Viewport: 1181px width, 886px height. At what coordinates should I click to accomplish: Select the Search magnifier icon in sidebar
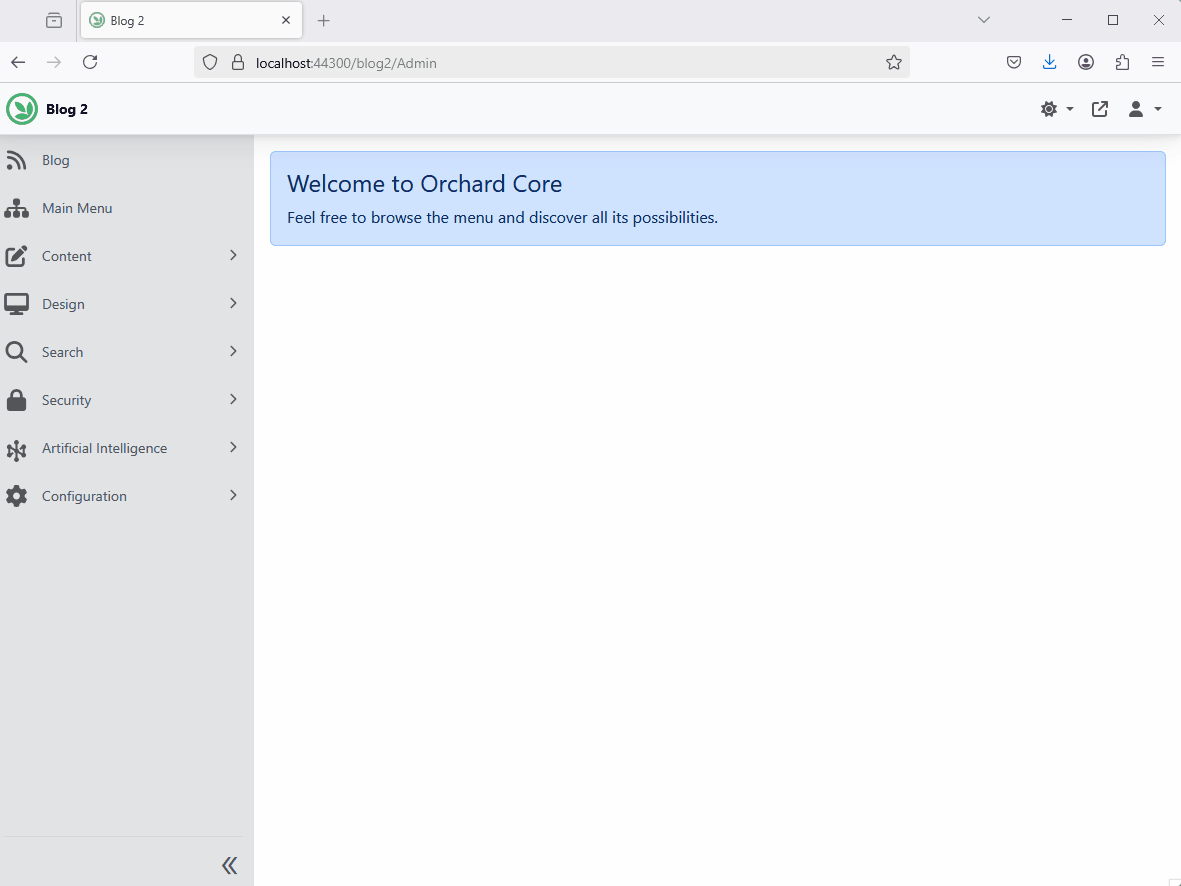pyautogui.click(x=17, y=351)
